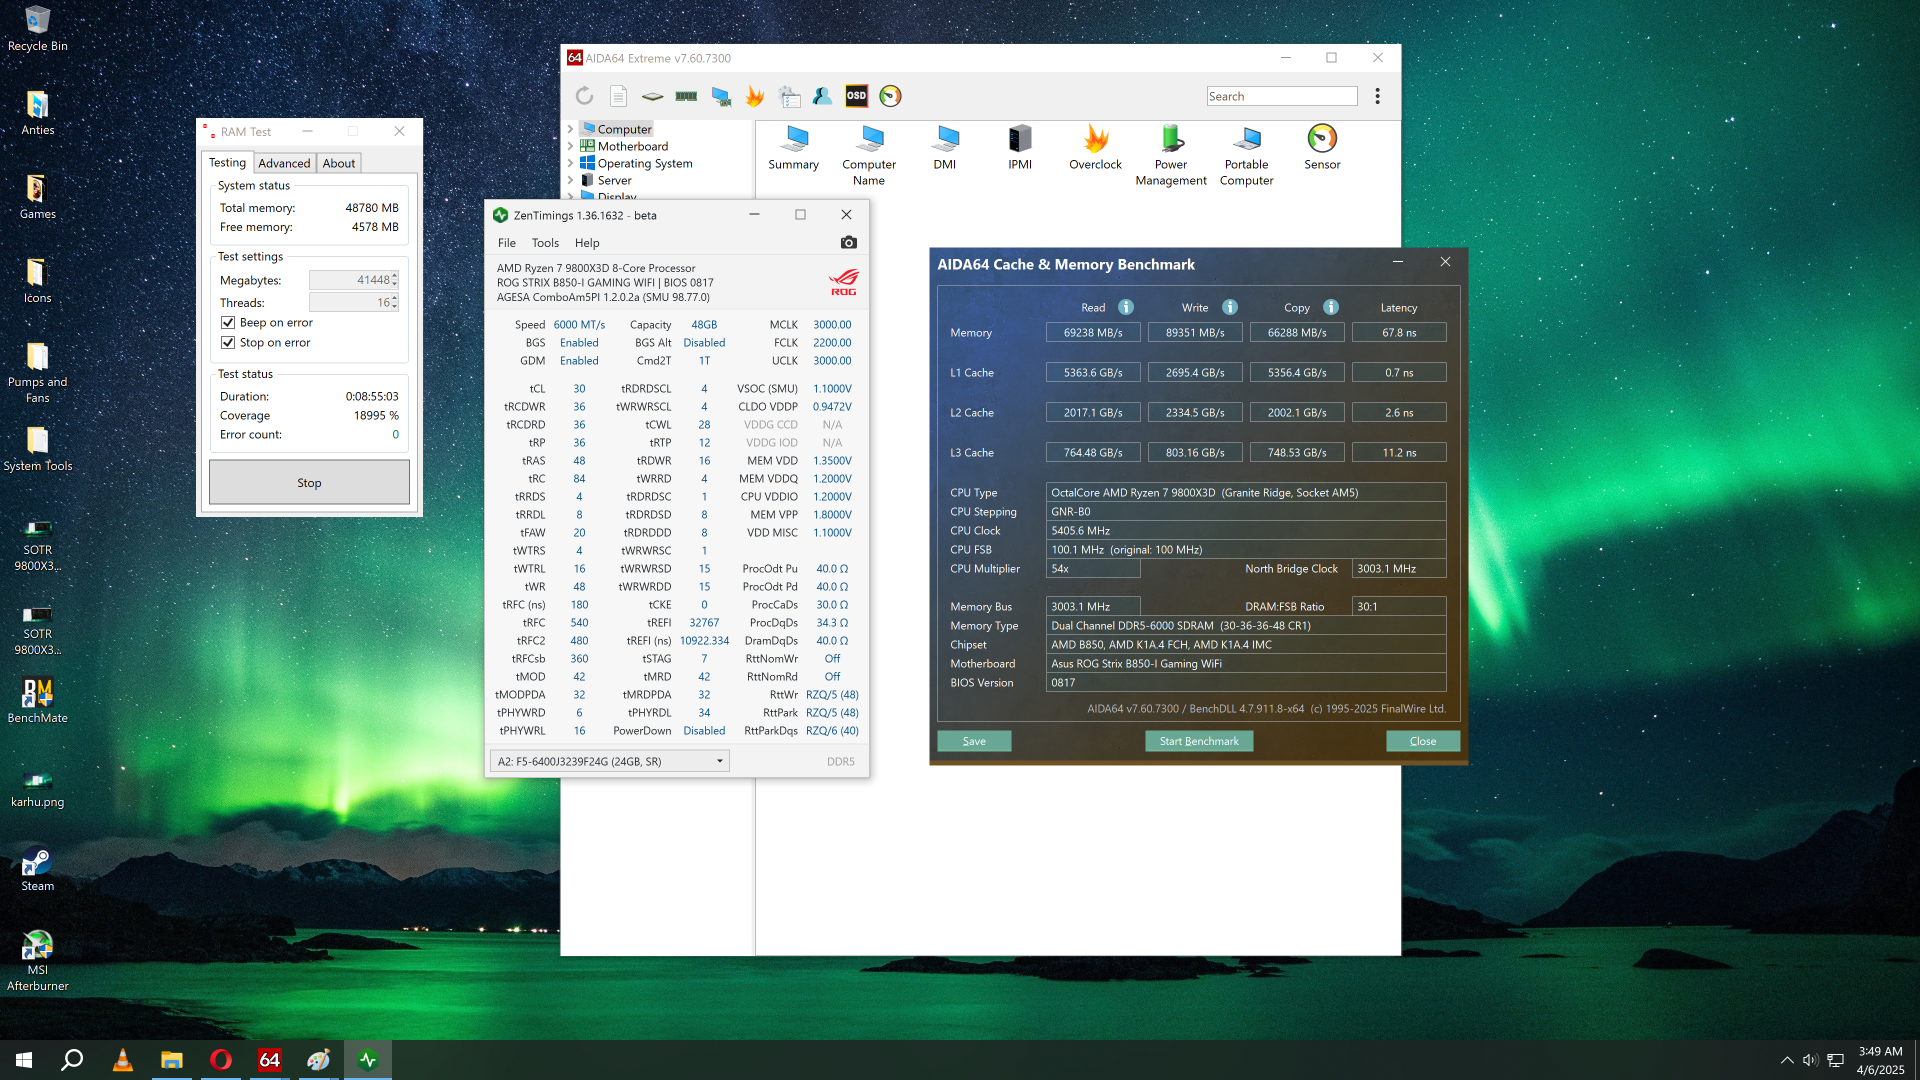The width and height of the screenshot is (1920, 1080).
Task: Open the Help menu in ZenTimings
Action: 587,243
